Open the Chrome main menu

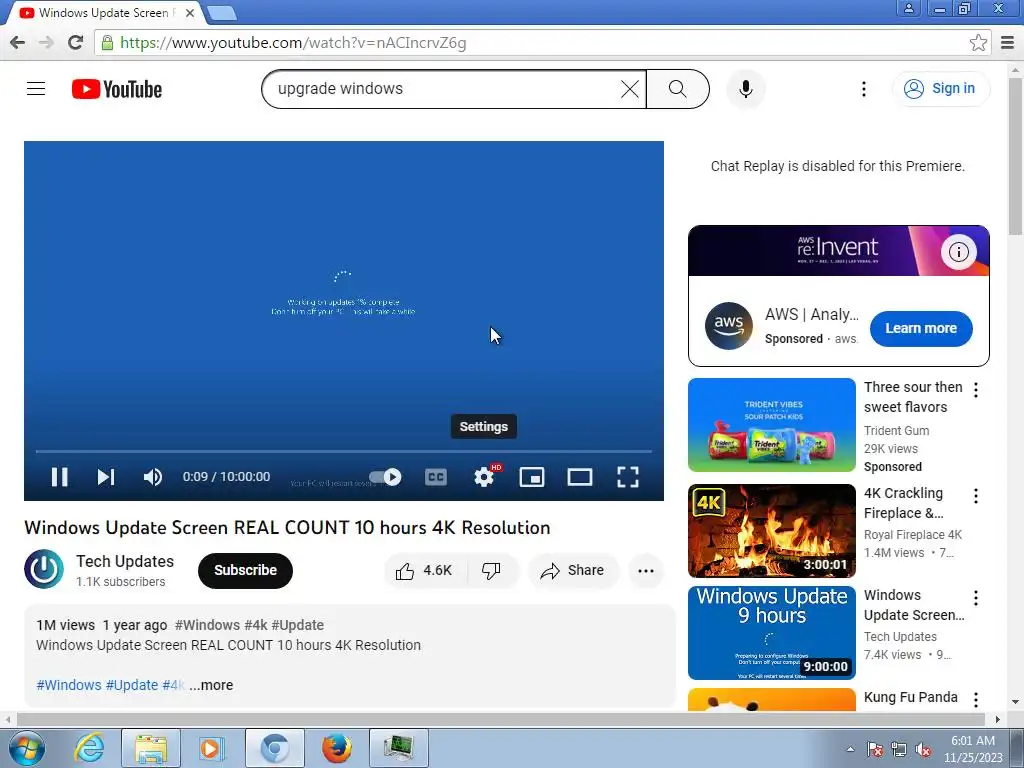(x=1008, y=43)
